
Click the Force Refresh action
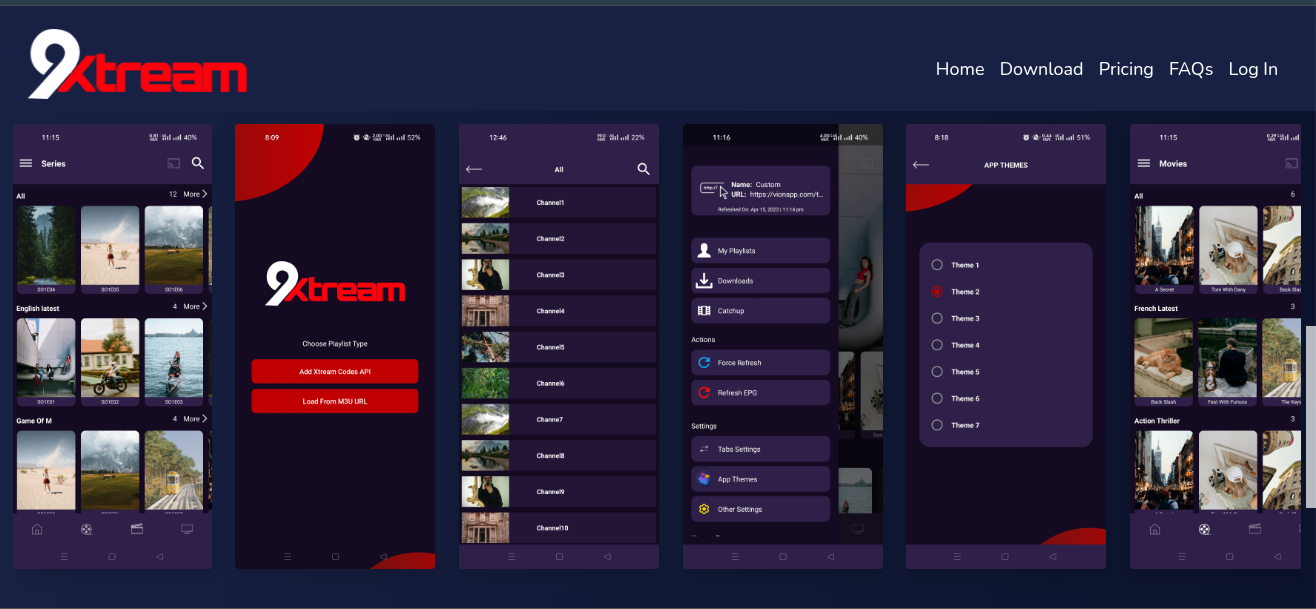click(x=760, y=363)
